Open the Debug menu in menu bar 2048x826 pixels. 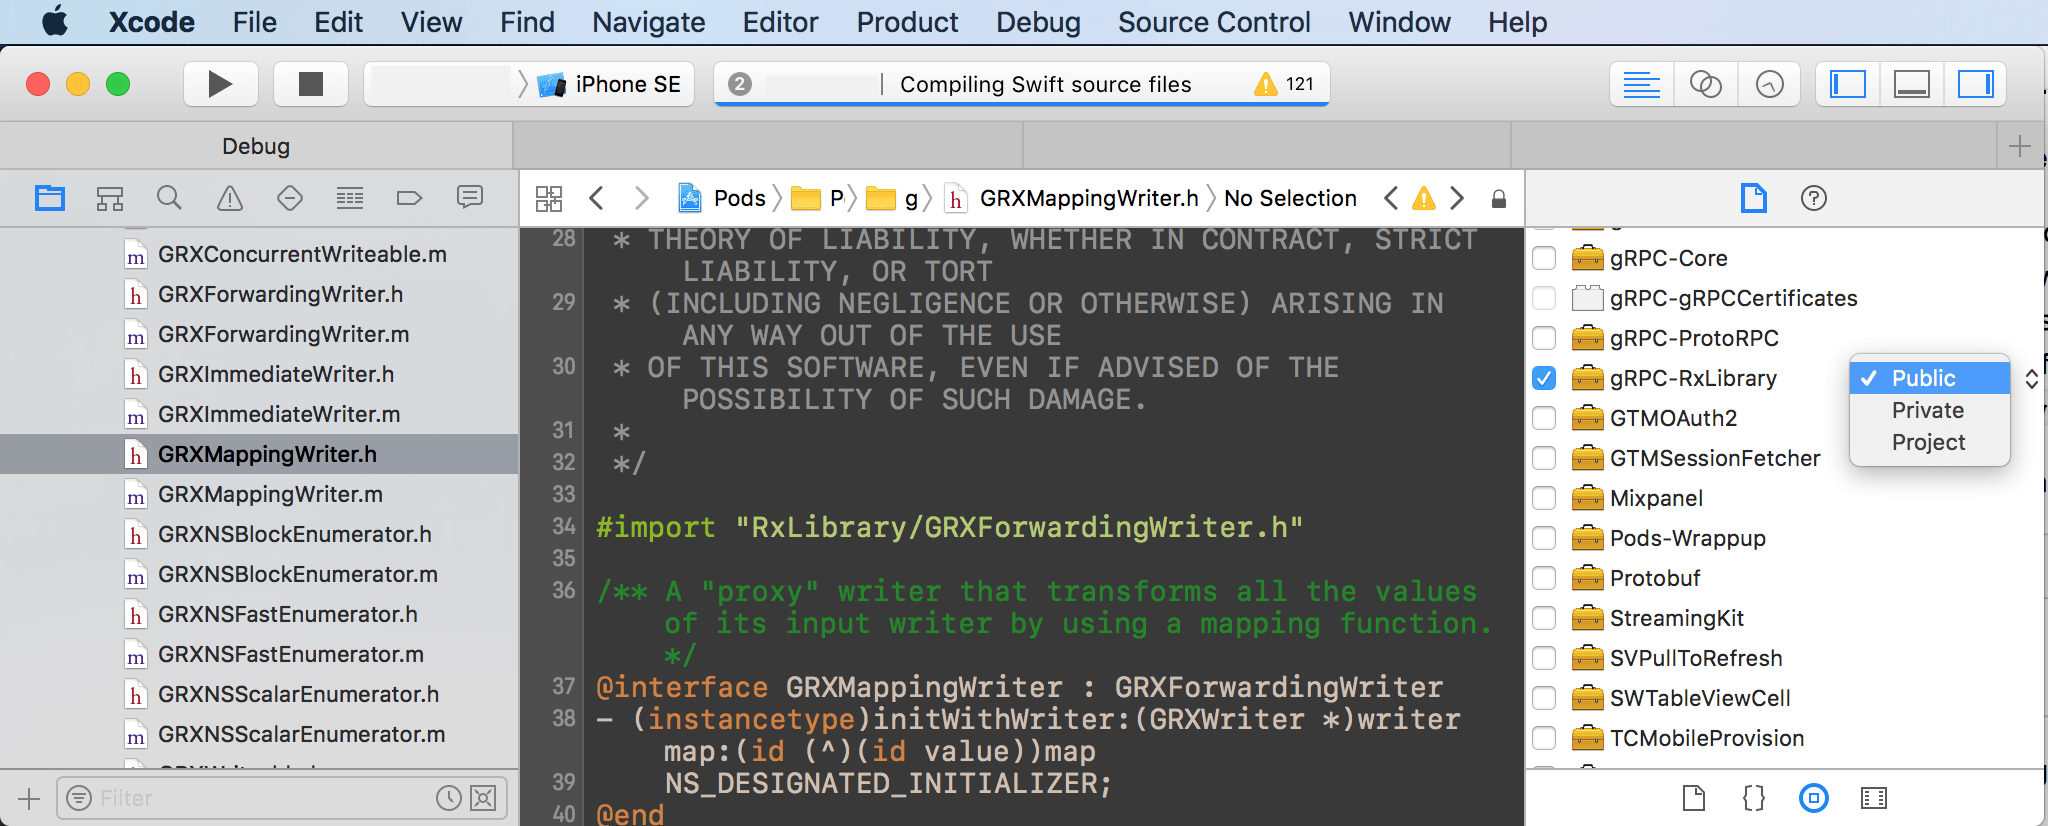[x=1038, y=22]
